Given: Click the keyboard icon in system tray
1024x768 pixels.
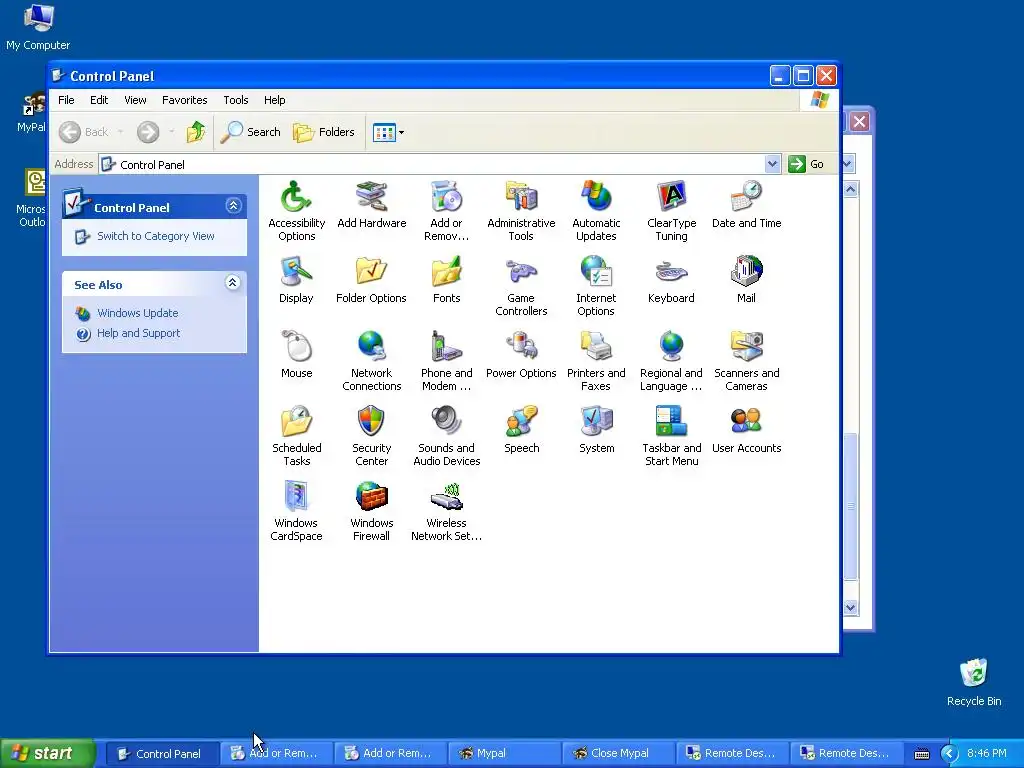Looking at the screenshot, I should pyautogui.click(x=921, y=754).
